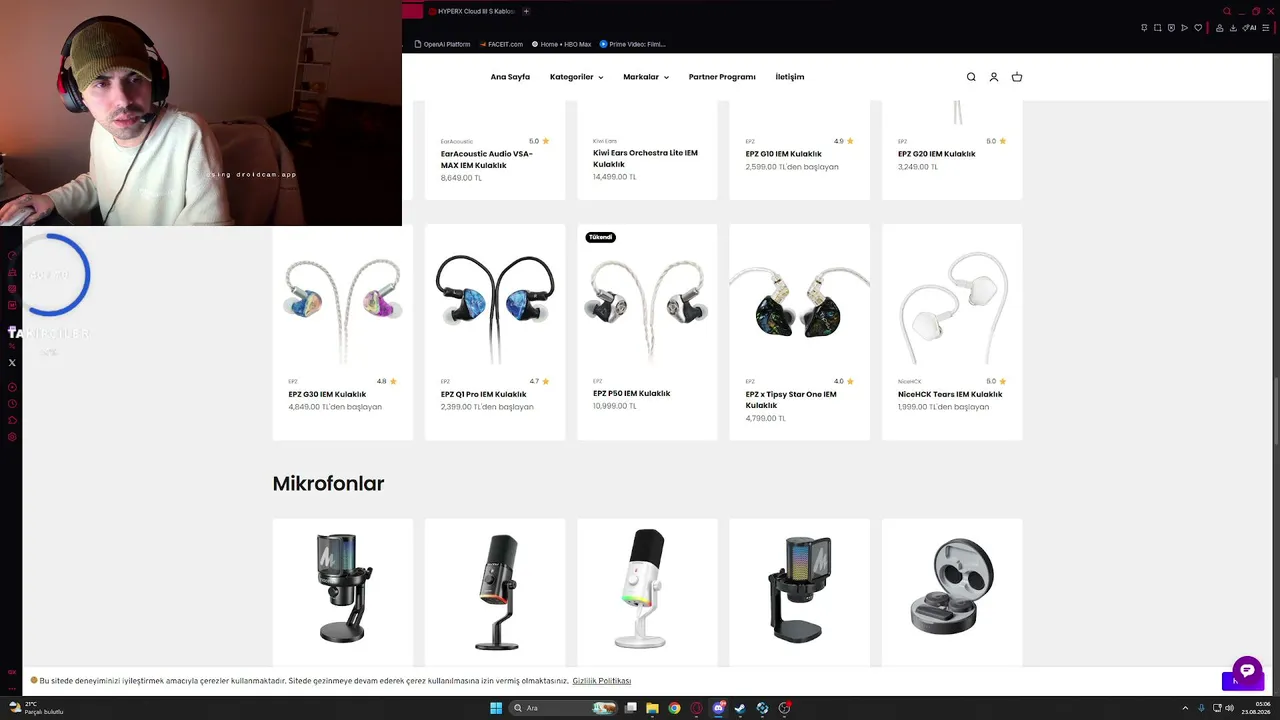
Task: Click the taskbar search box labeled Ara
Action: [x=563, y=708]
